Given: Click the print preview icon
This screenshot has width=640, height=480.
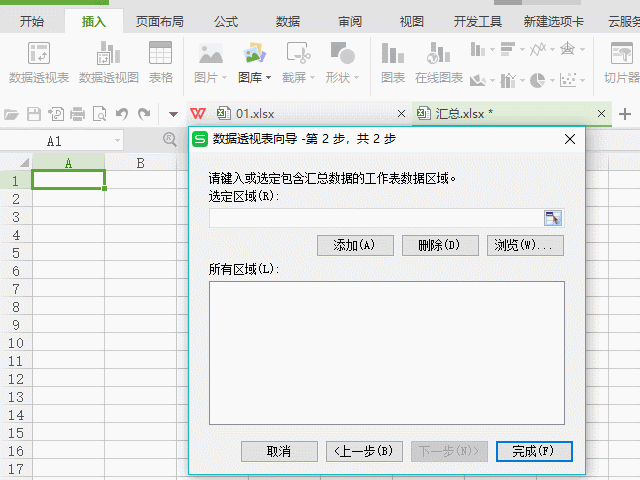Looking at the screenshot, I should (100, 114).
